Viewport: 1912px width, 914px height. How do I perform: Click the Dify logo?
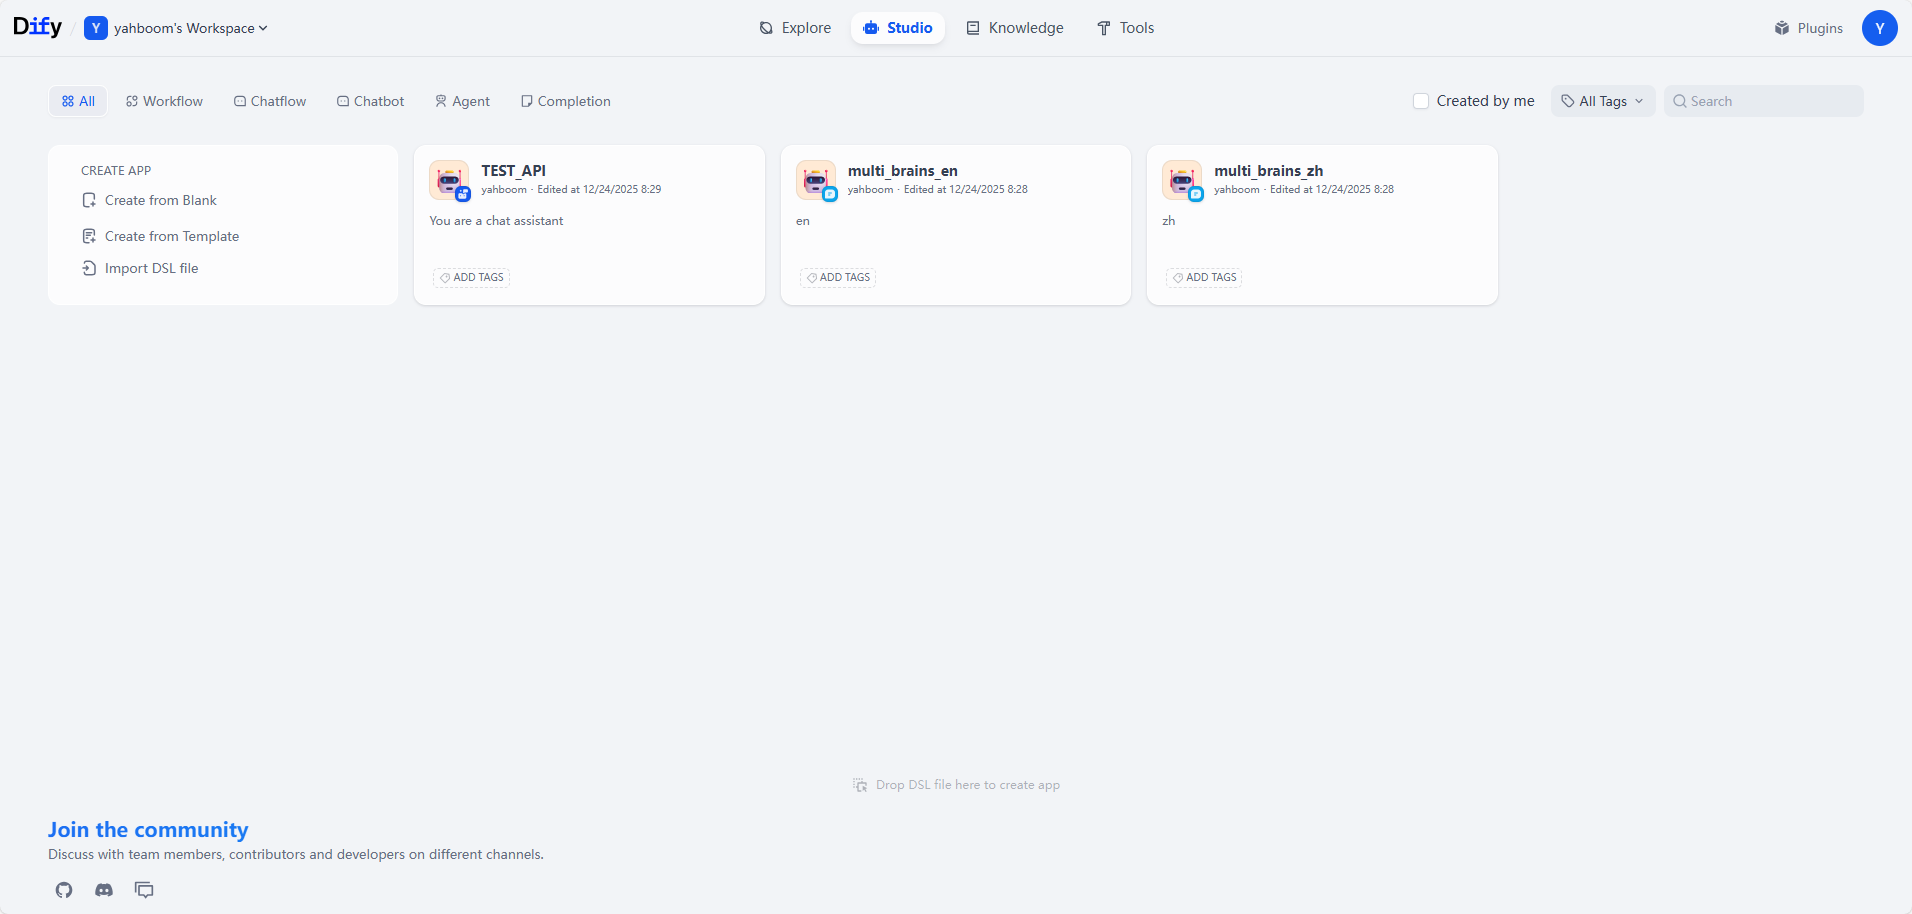pos(37,27)
